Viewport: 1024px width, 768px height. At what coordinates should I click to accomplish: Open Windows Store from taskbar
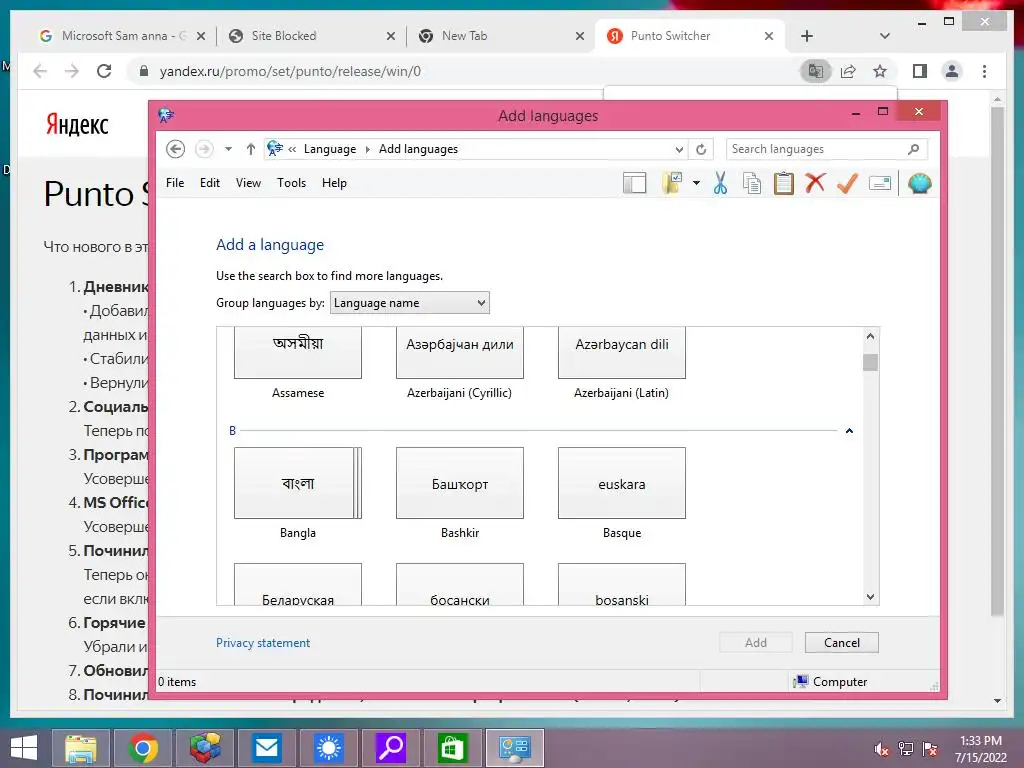click(452, 748)
